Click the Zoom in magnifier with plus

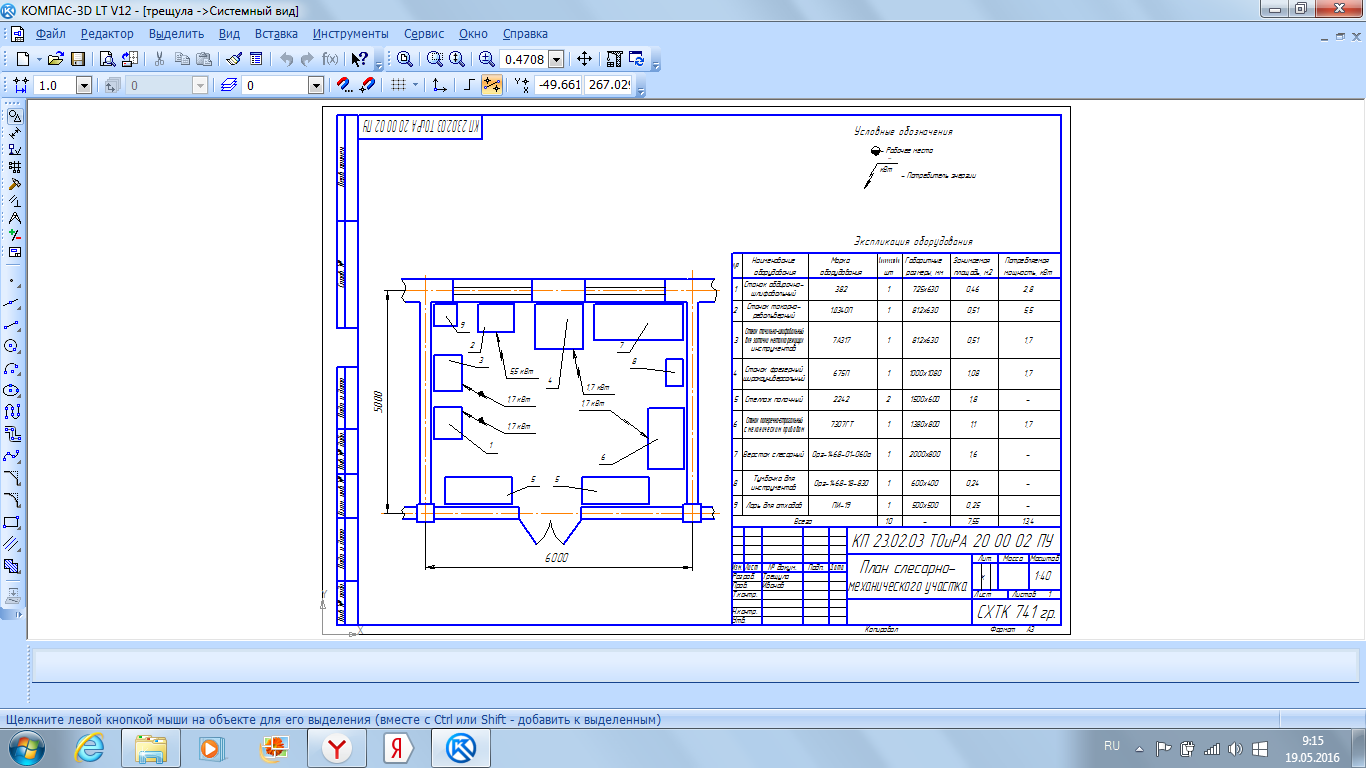point(486,59)
